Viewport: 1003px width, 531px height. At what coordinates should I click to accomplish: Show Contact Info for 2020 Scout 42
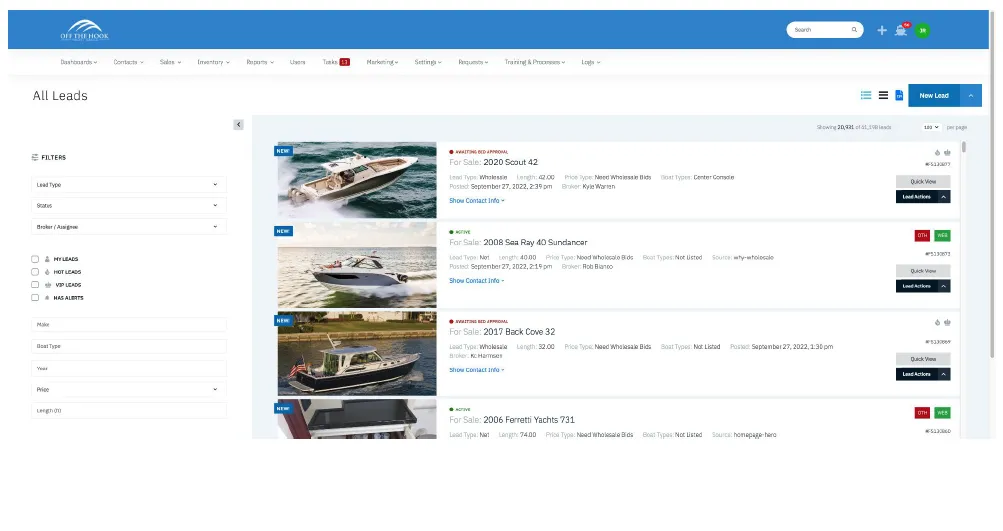click(x=477, y=200)
